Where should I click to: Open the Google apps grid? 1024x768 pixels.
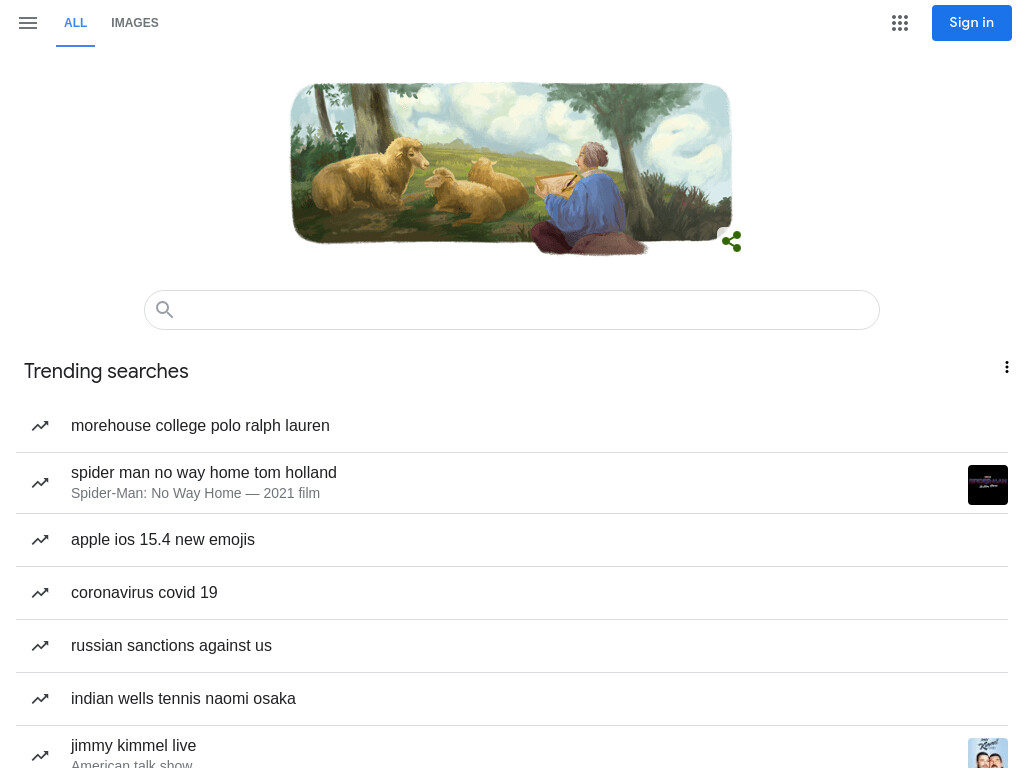tap(900, 23)
